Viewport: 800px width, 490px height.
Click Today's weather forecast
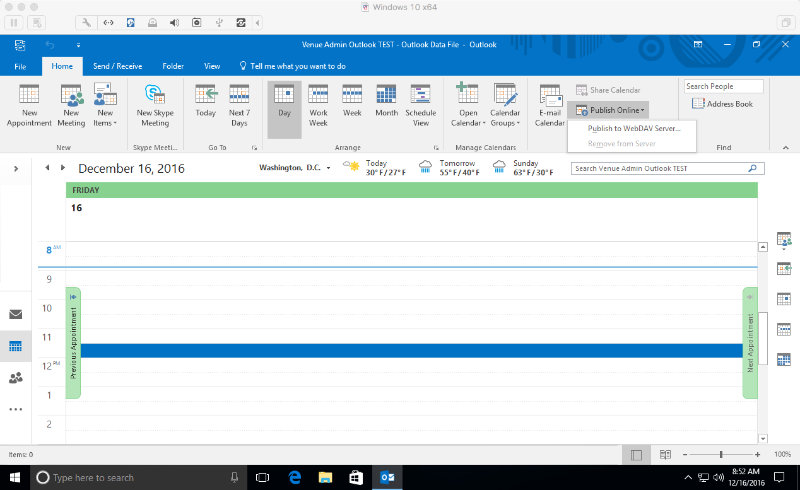click(x=375, y=168)
